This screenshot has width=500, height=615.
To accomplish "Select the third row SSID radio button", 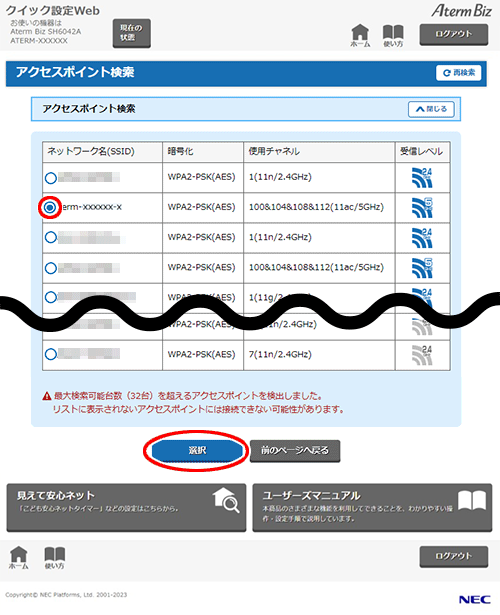I will tap(51, 237).
